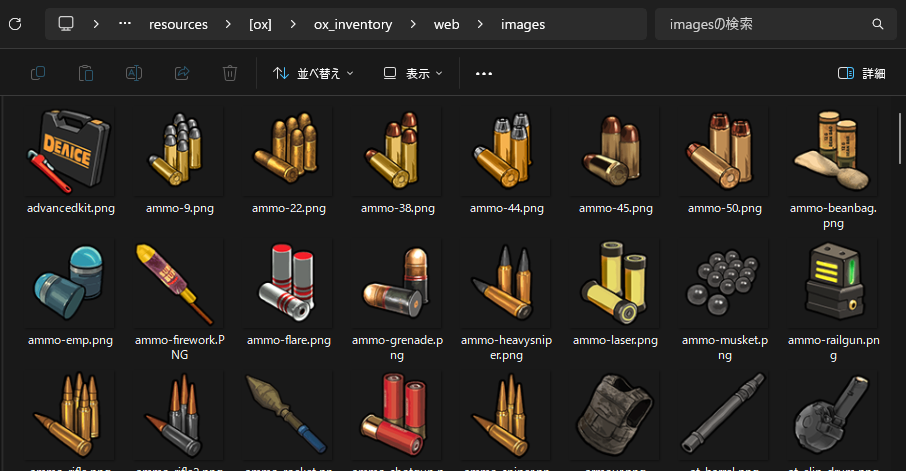Focus the images search field

pyautogui.click(x=775, y=24)
